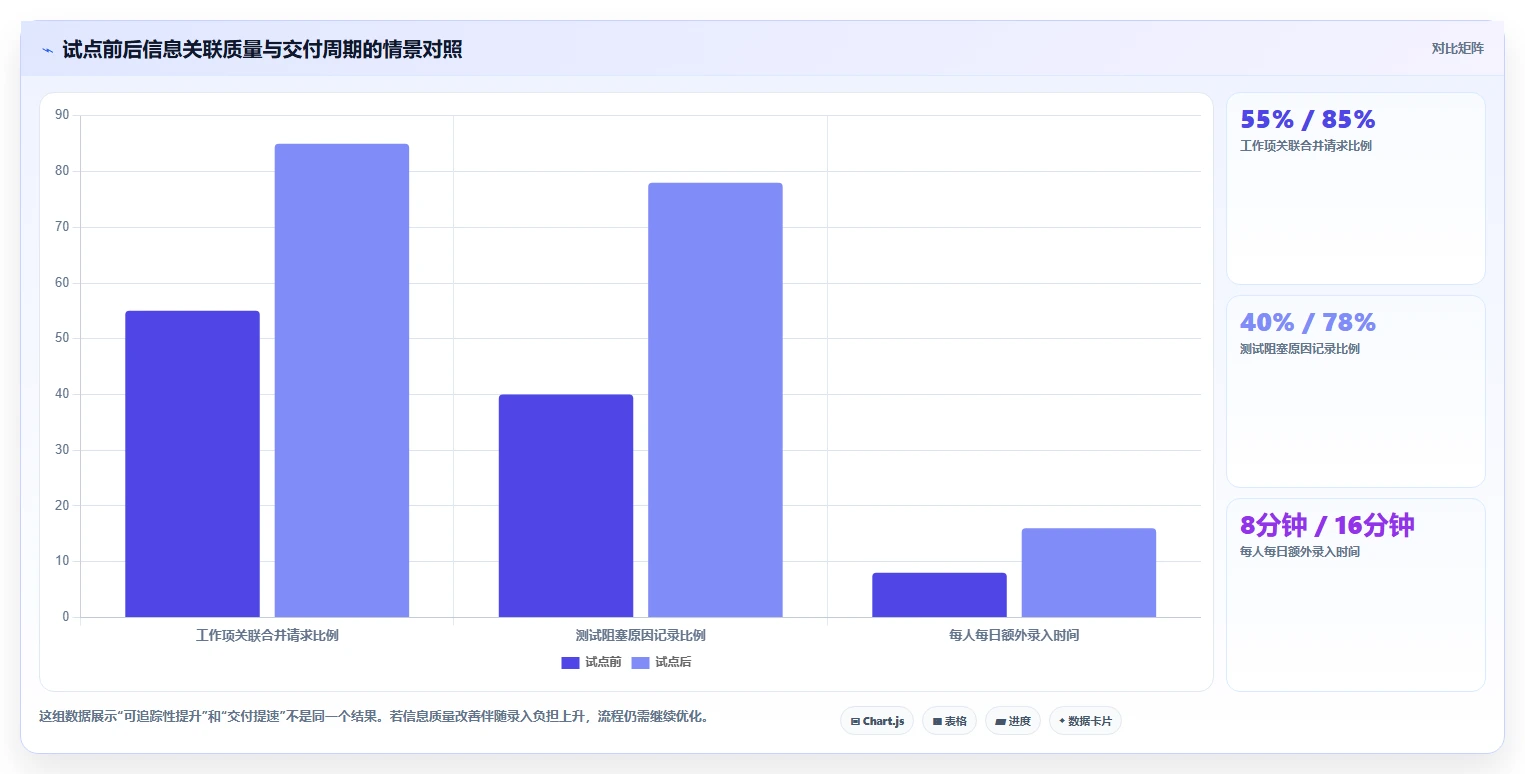Viewport: 1525px width, 774px height.
Task: Click the chart title 试点前后信息关联质量与交付周期的情景对照
Action: tap(262, 50)
